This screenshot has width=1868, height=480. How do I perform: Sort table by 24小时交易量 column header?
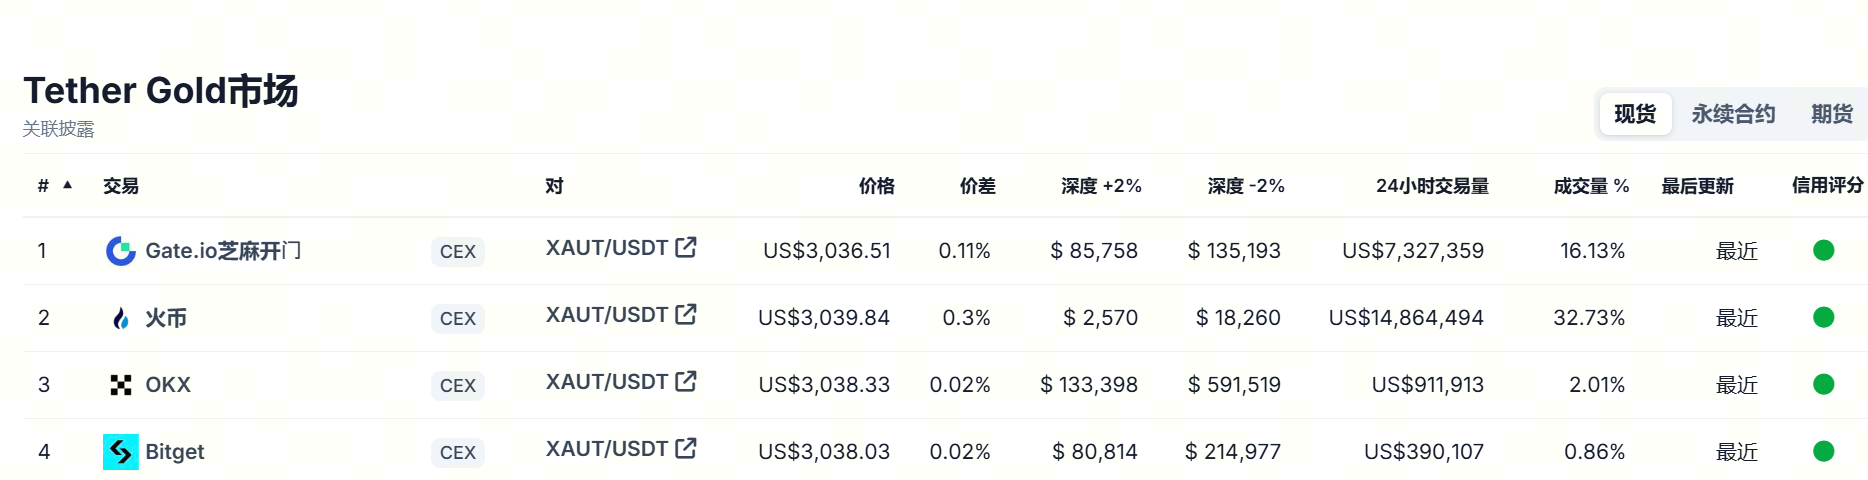point(1432,186)
